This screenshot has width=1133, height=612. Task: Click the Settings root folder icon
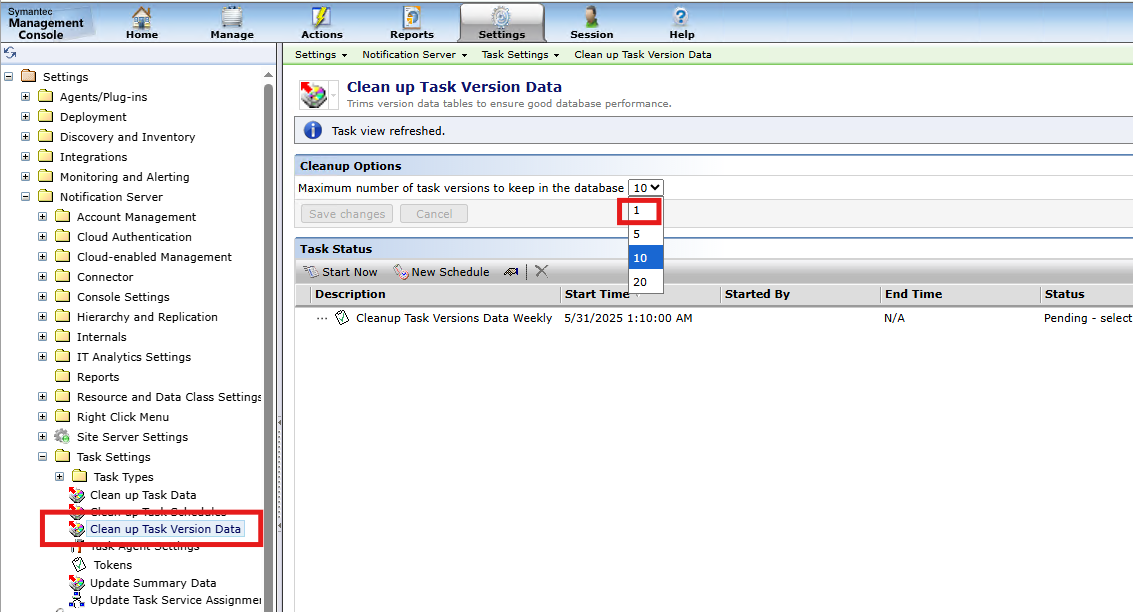pyautogui.click(x=29, y=76)
